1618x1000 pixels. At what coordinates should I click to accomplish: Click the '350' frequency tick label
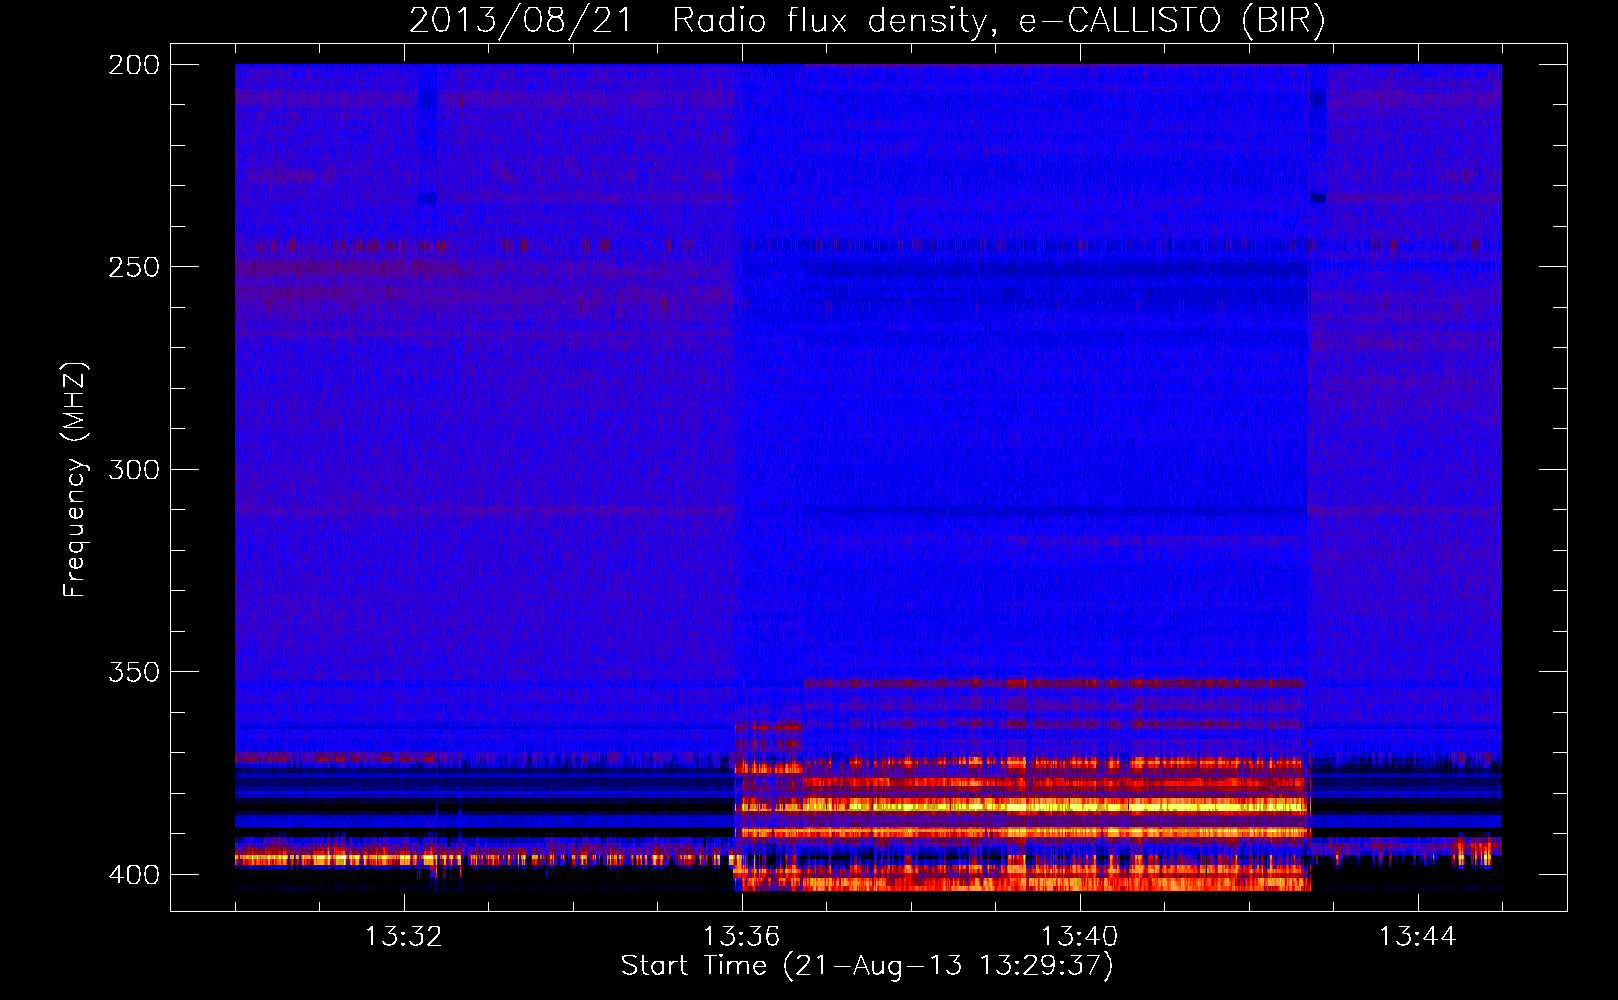[x=134, y=672]
